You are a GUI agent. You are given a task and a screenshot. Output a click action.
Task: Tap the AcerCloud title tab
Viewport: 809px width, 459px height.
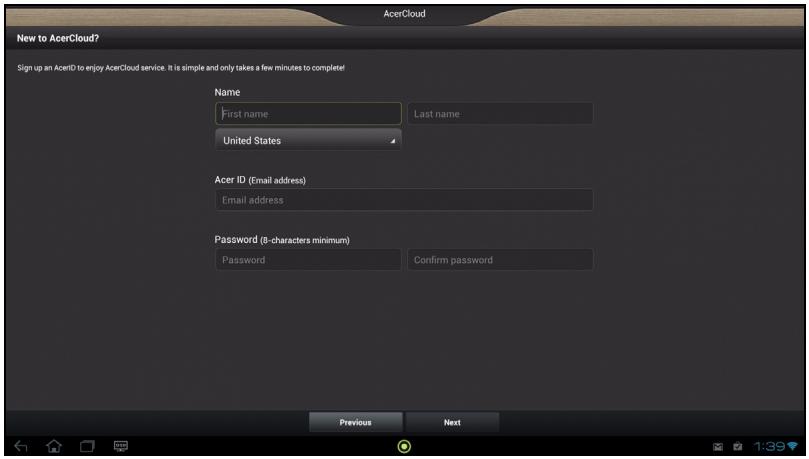pyautogui.click(x=404, y=14)
